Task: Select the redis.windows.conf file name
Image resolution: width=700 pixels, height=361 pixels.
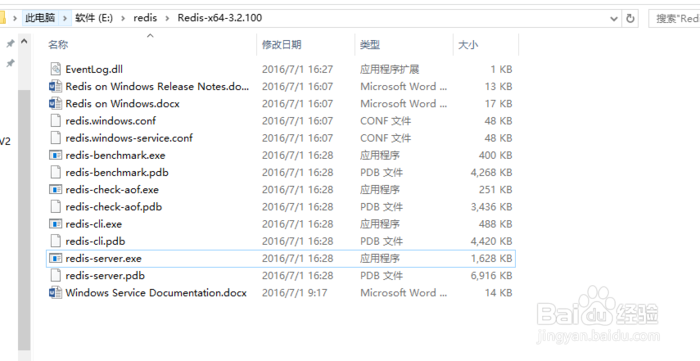Action: click(x=111, y=121)
